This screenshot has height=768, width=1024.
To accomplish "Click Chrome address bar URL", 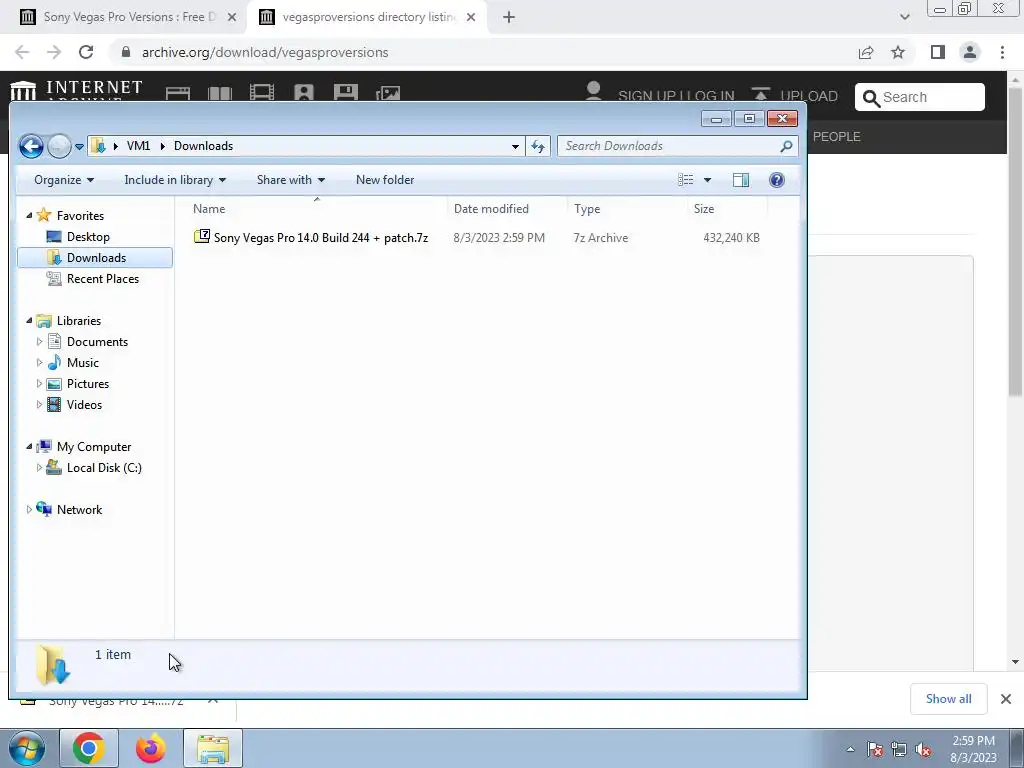I will point(265,52).
